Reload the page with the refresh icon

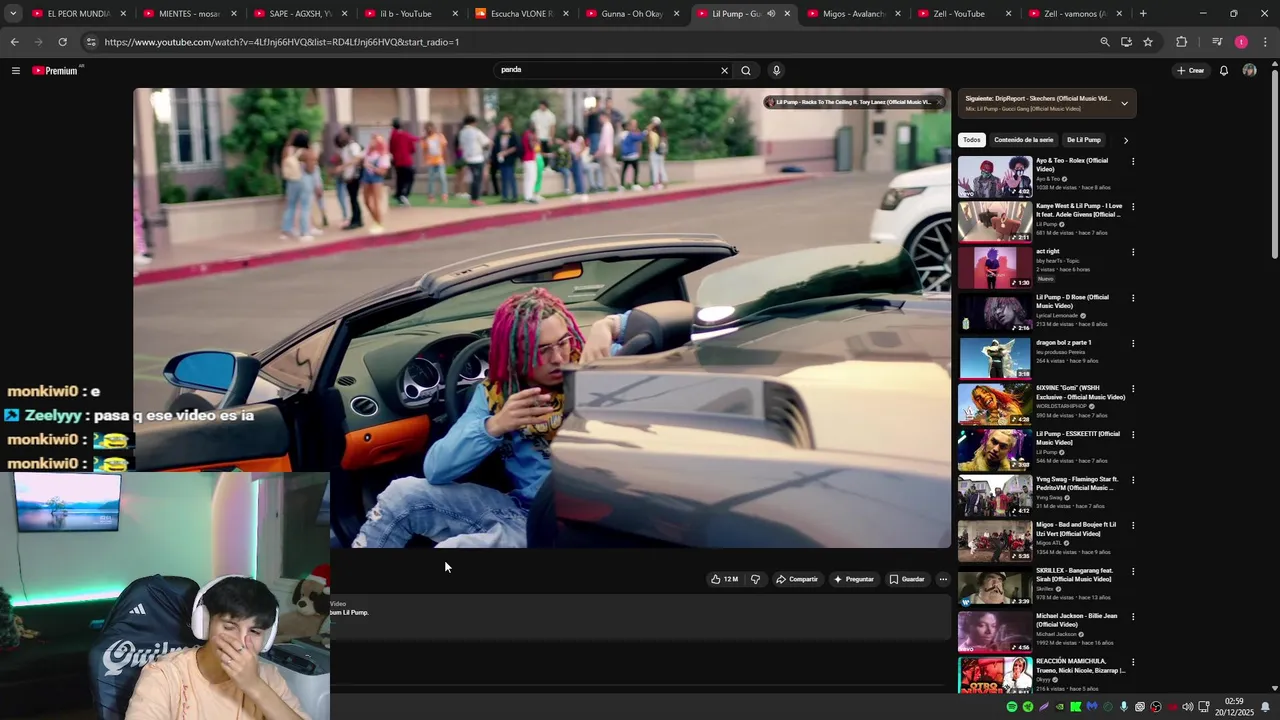click(x=62, y=42)
